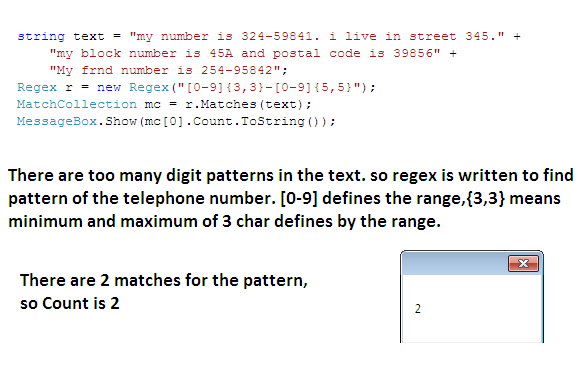The height and width of the screenshot is (378, 578).
Task: Close the message box with red X
Action: [x=523, y=263]
